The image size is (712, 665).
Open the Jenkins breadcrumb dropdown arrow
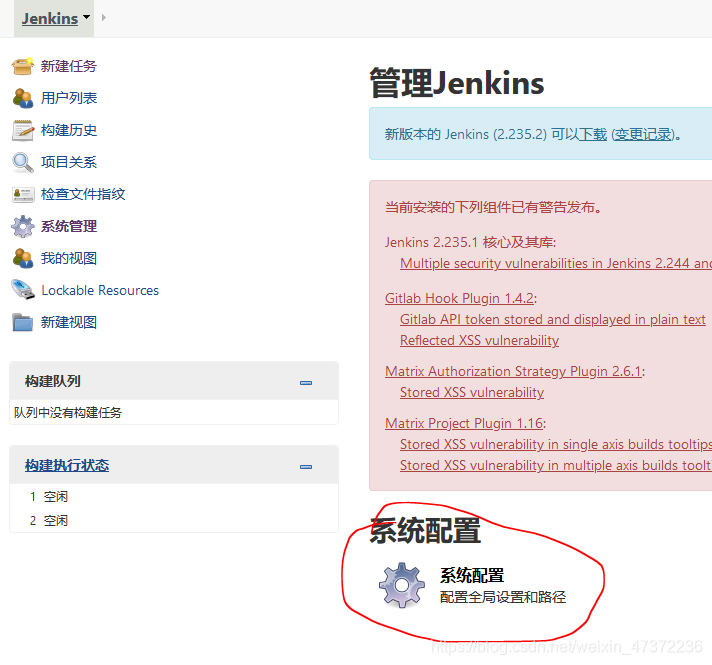tap(86, 17)
